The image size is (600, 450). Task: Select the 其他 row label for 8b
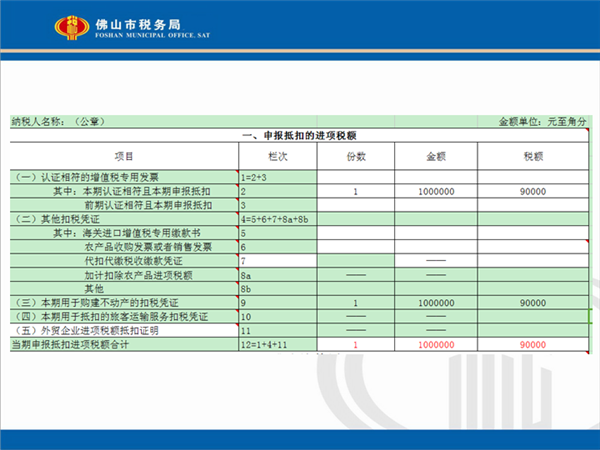124,289
